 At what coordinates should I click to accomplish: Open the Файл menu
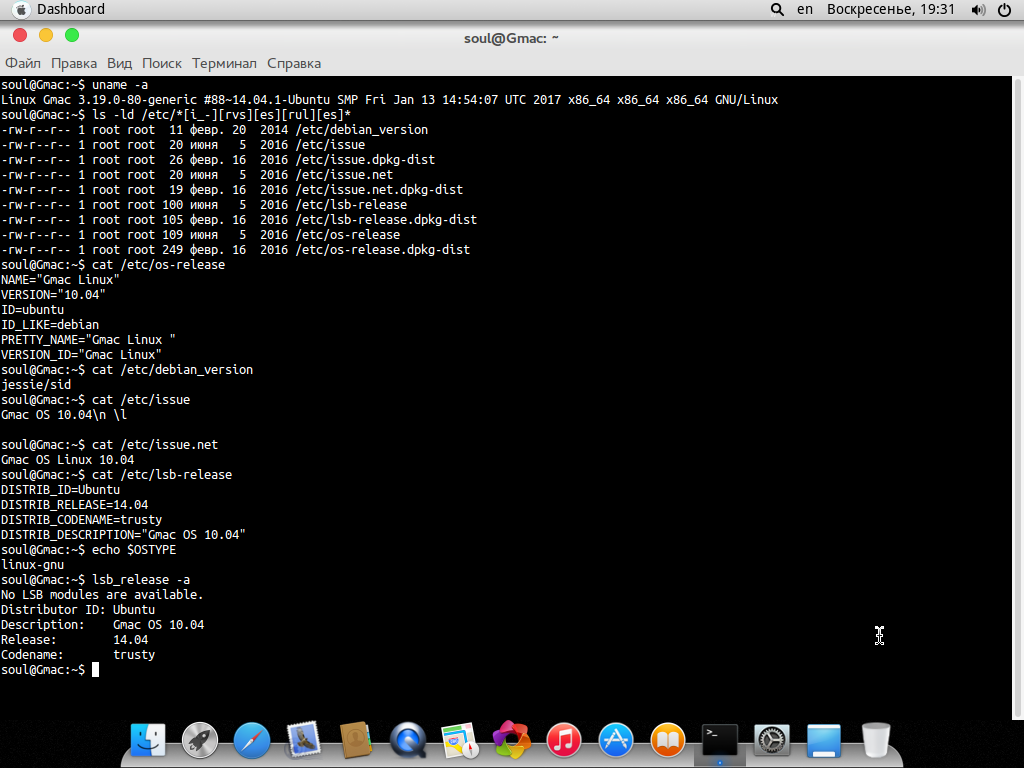[23, 63]
